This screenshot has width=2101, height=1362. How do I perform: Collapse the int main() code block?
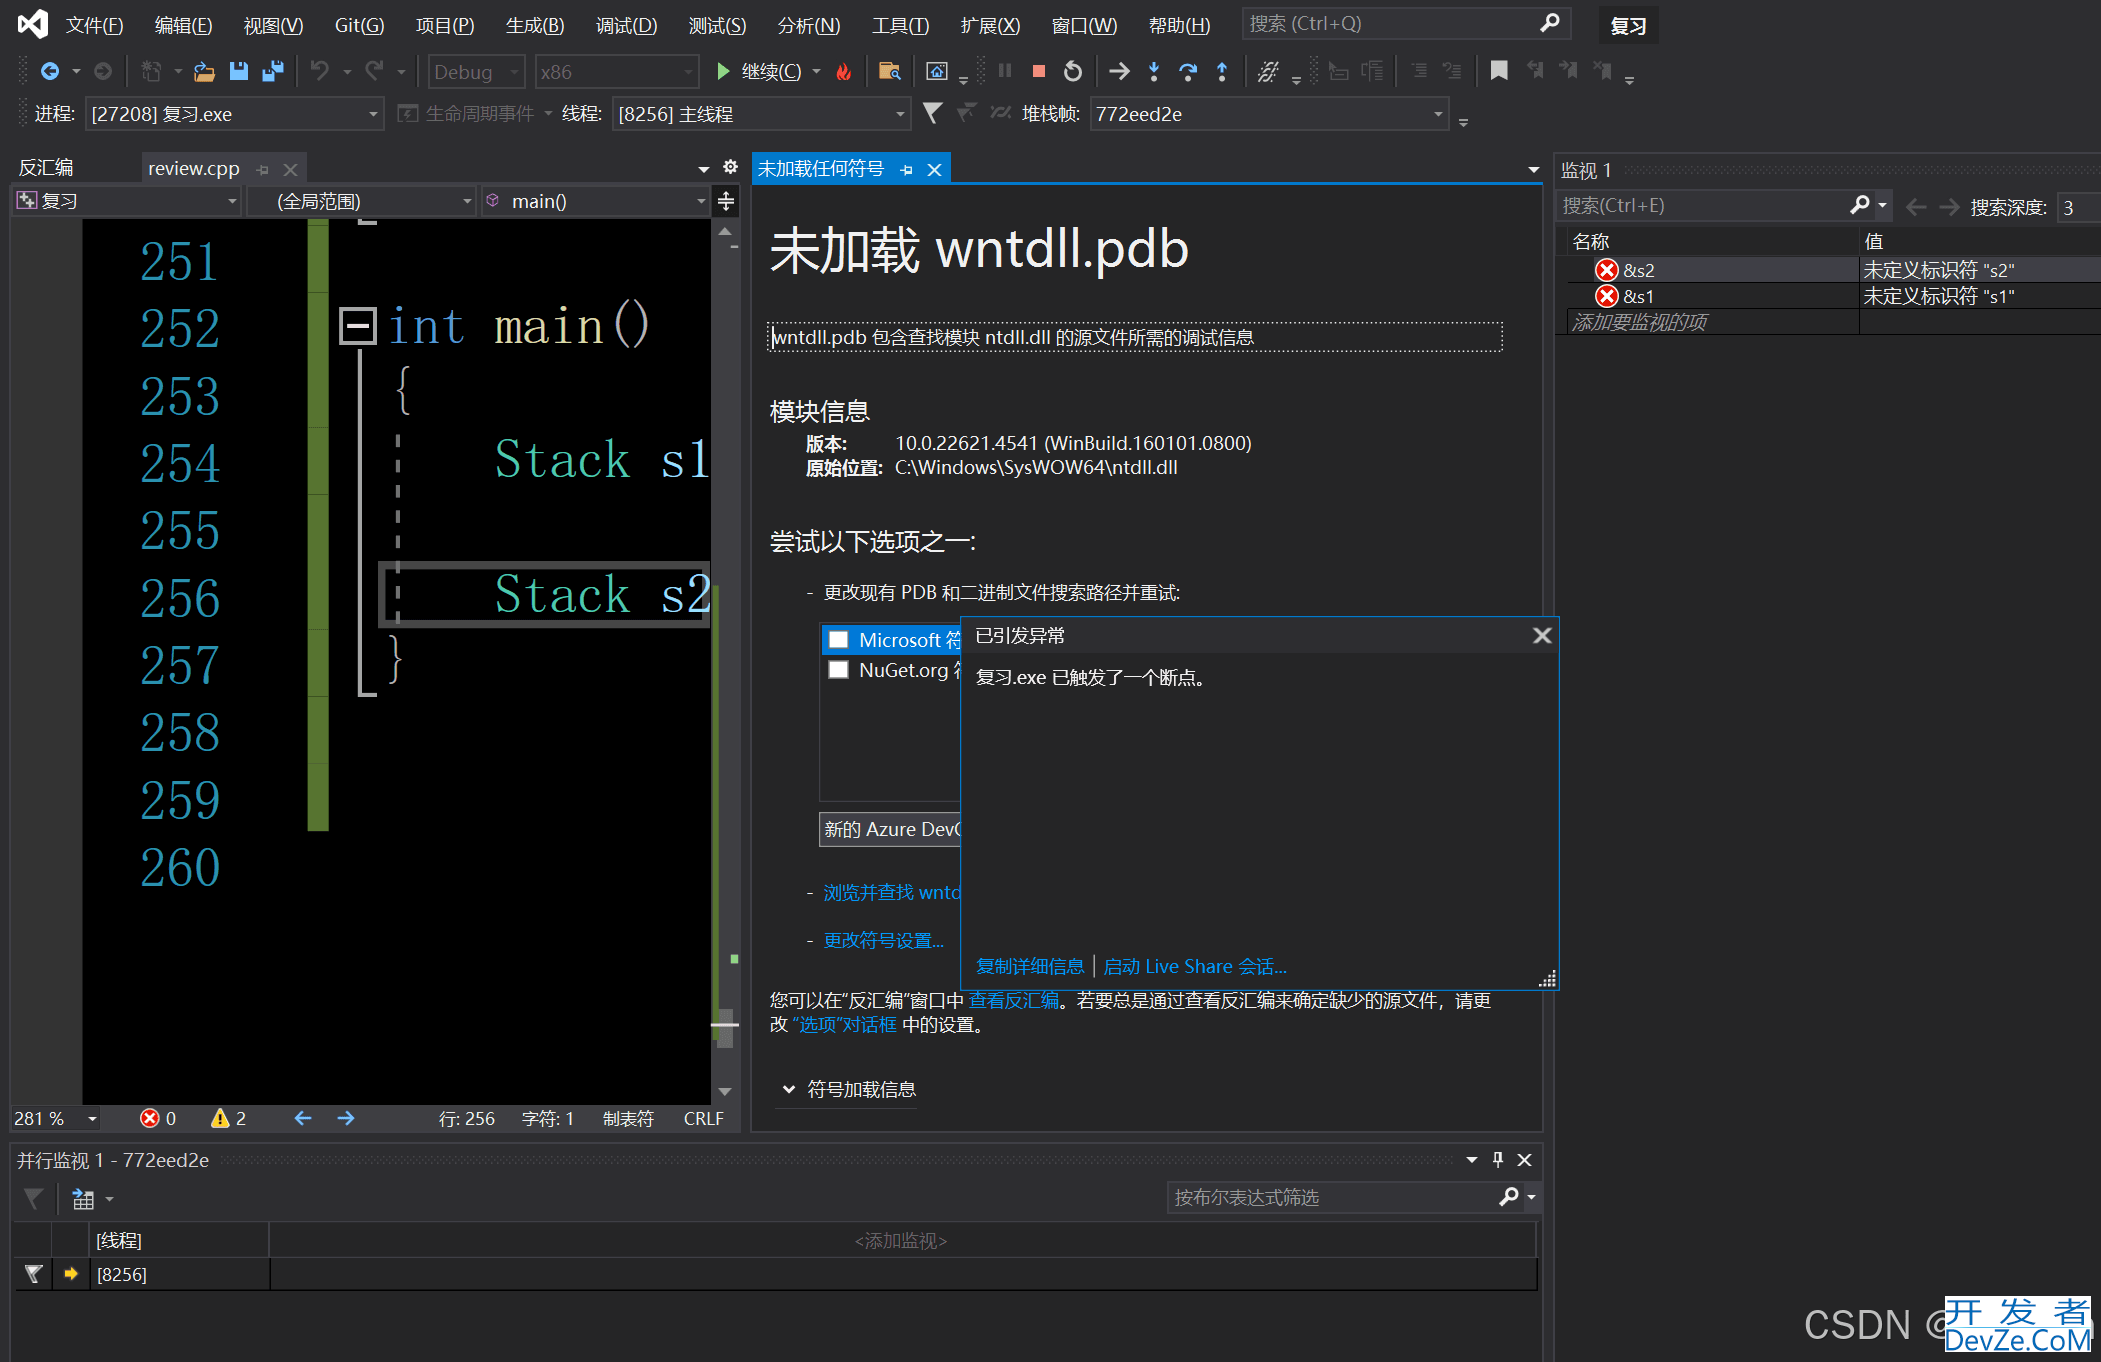point(357,326)
